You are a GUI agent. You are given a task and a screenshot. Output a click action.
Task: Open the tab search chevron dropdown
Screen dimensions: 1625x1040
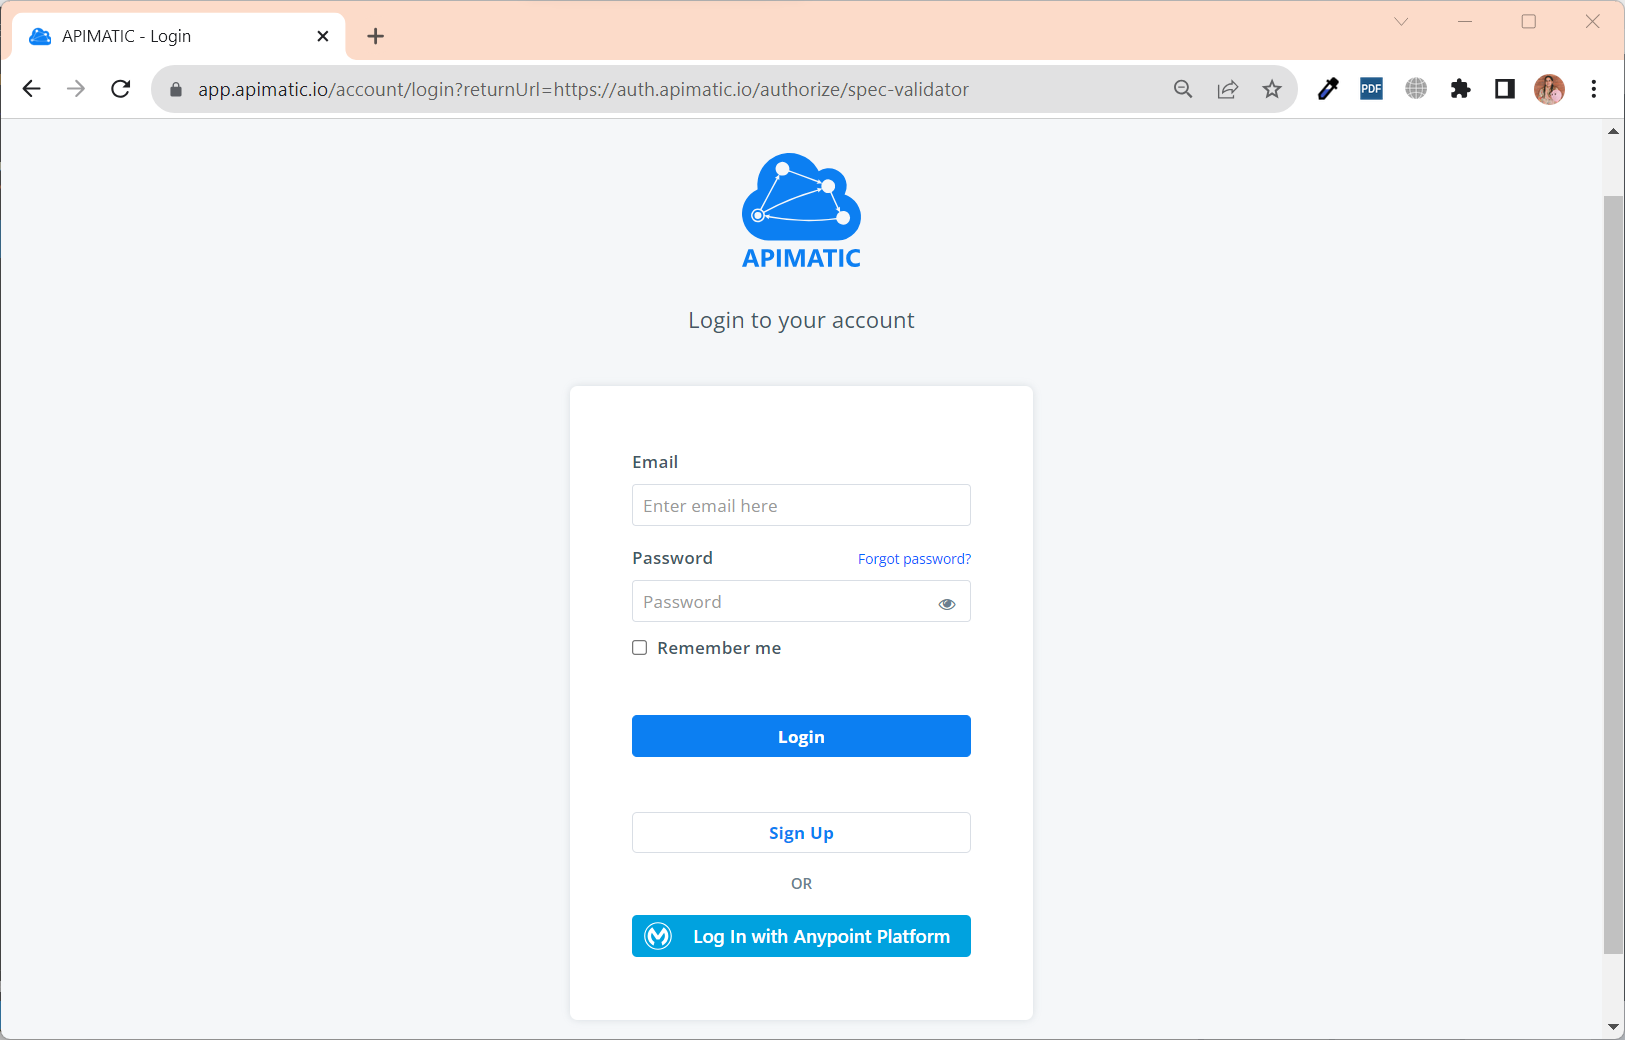click(1401, 21)
